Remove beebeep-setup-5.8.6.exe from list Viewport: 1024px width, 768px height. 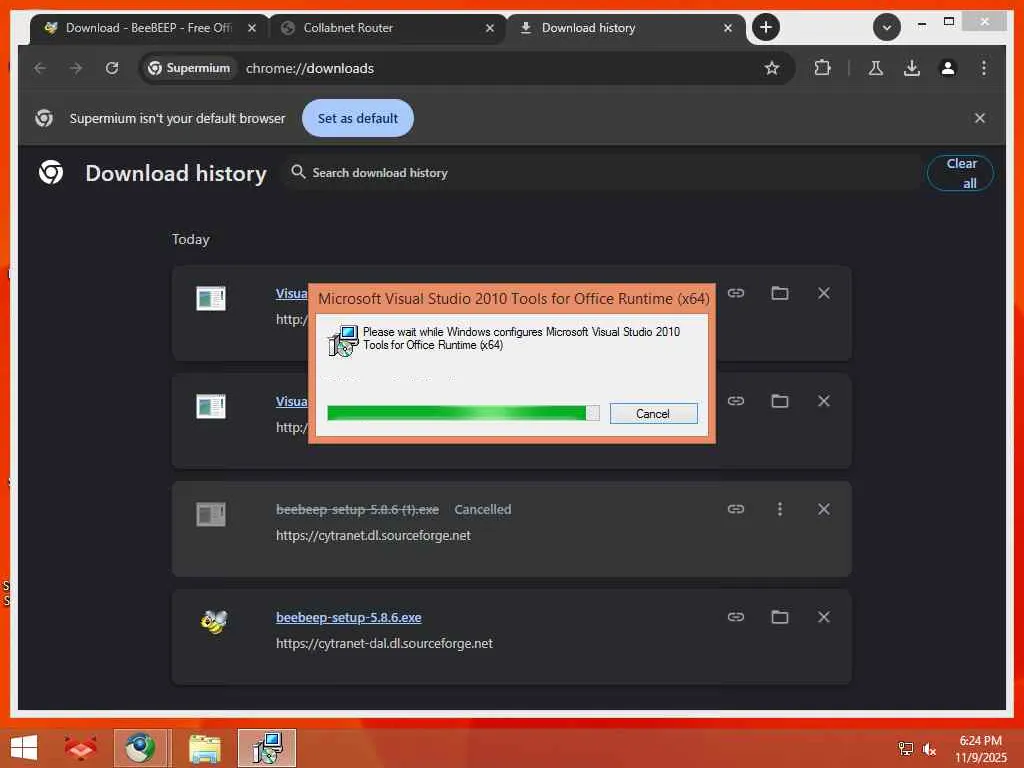click(x=824, y=616)
